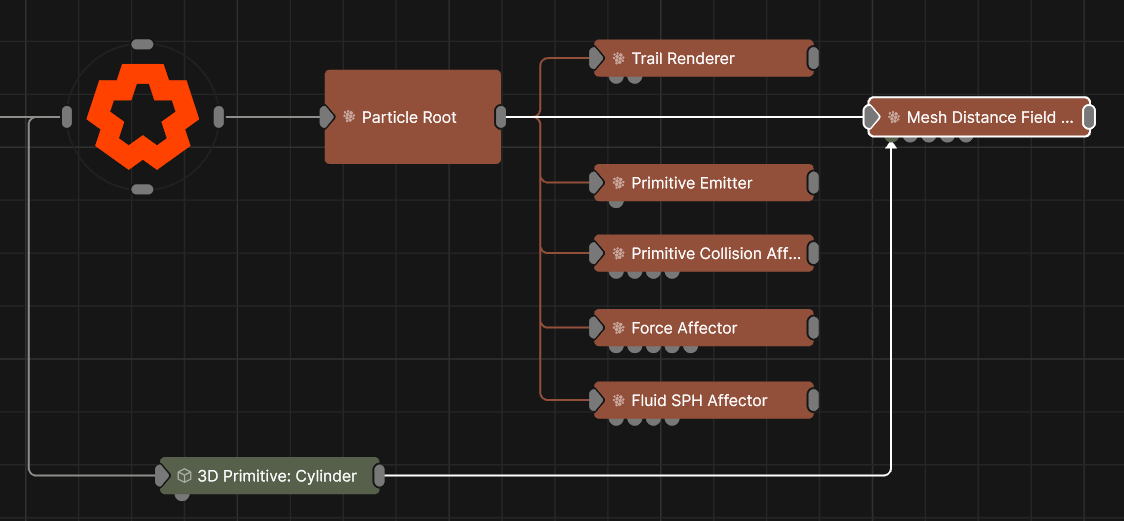The width and height of the screenshot is (1124, 521).
Task: Click the Mesh Distance Field node icon
Action: [894, 118]
